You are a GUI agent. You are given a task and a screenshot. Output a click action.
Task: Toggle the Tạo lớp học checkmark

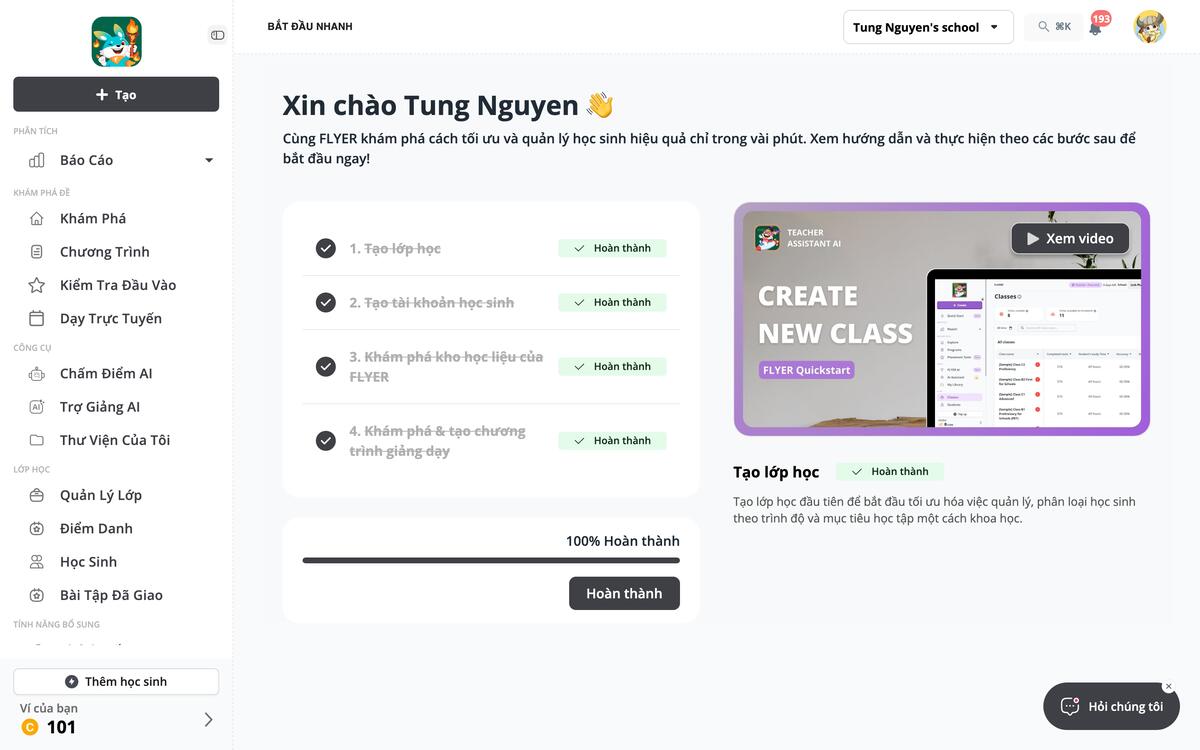click(325, 248)
